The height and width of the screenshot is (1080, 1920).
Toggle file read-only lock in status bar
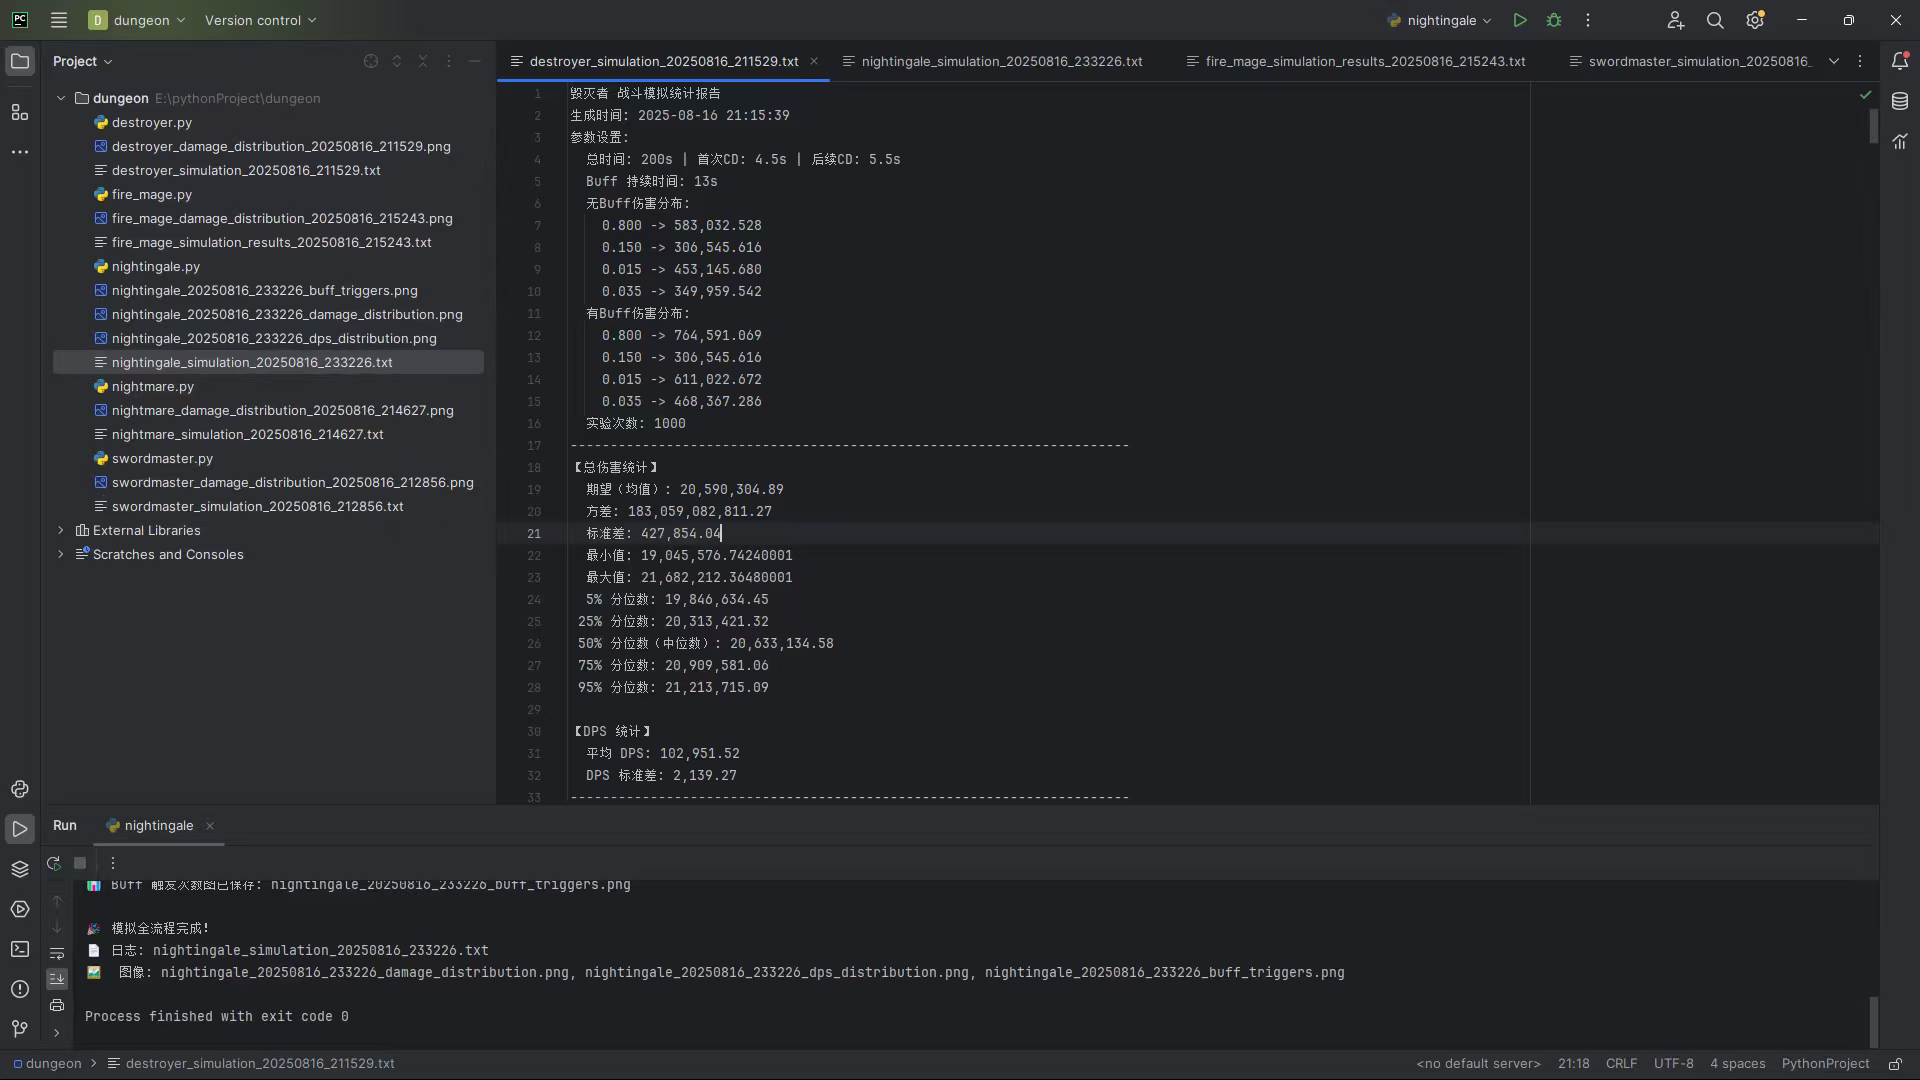coord(1895,1064)
